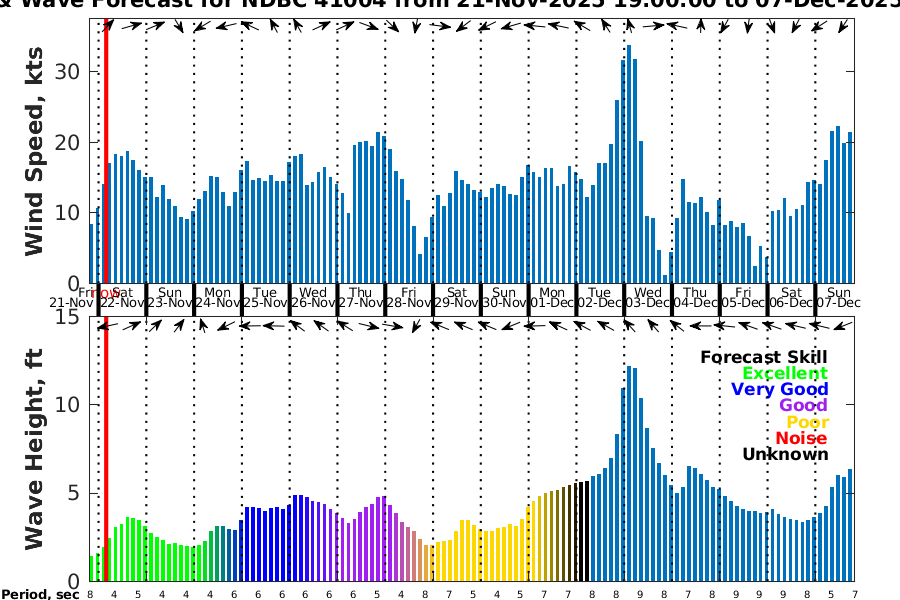The image size is (900, 600).
Task: Select the Thu 27-Nov date label
Action: pos(361,297)
